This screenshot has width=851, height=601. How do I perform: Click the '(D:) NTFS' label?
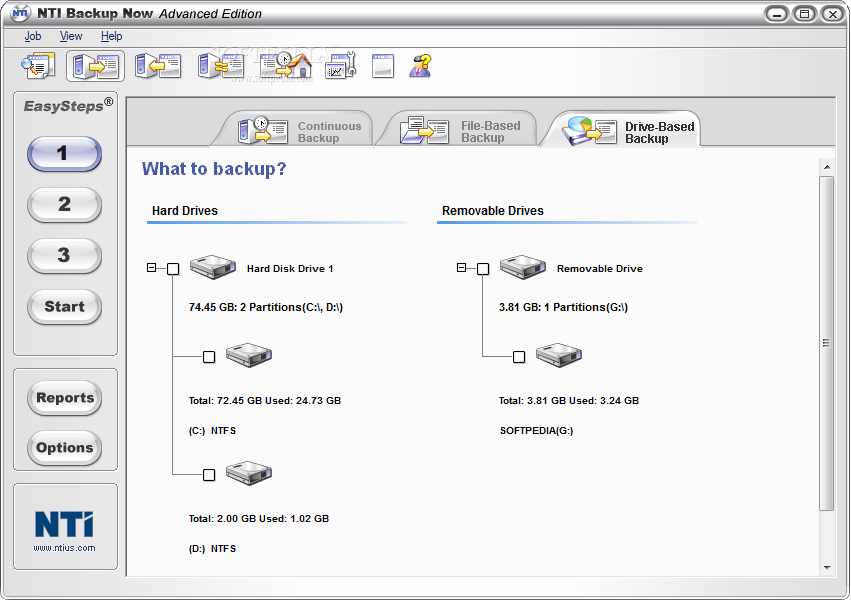[212, 549]
